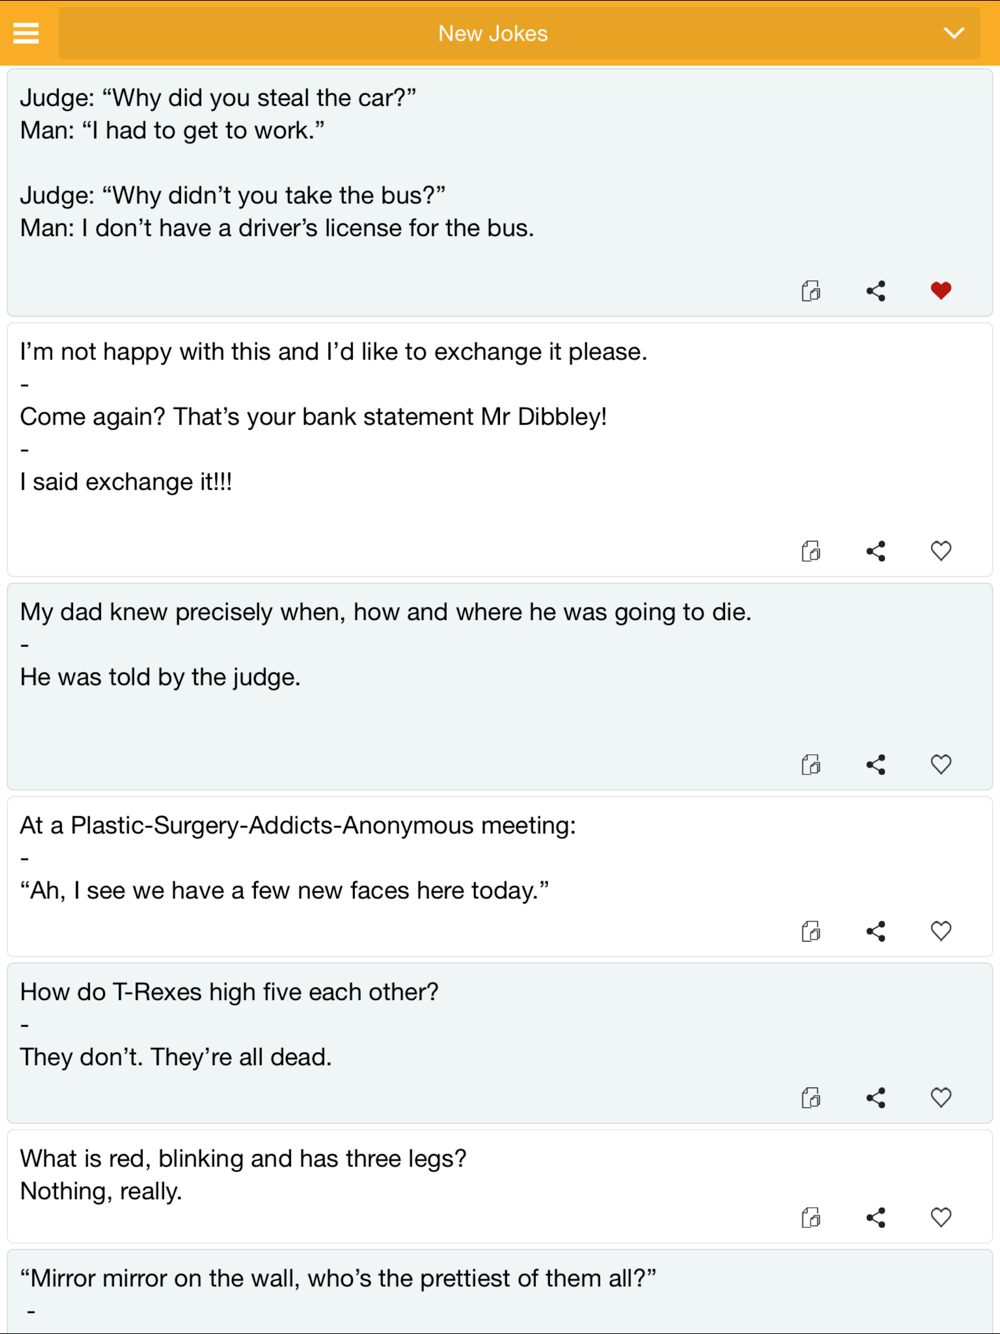
Task: Open the hamburger menu
Action: (26, 33)
